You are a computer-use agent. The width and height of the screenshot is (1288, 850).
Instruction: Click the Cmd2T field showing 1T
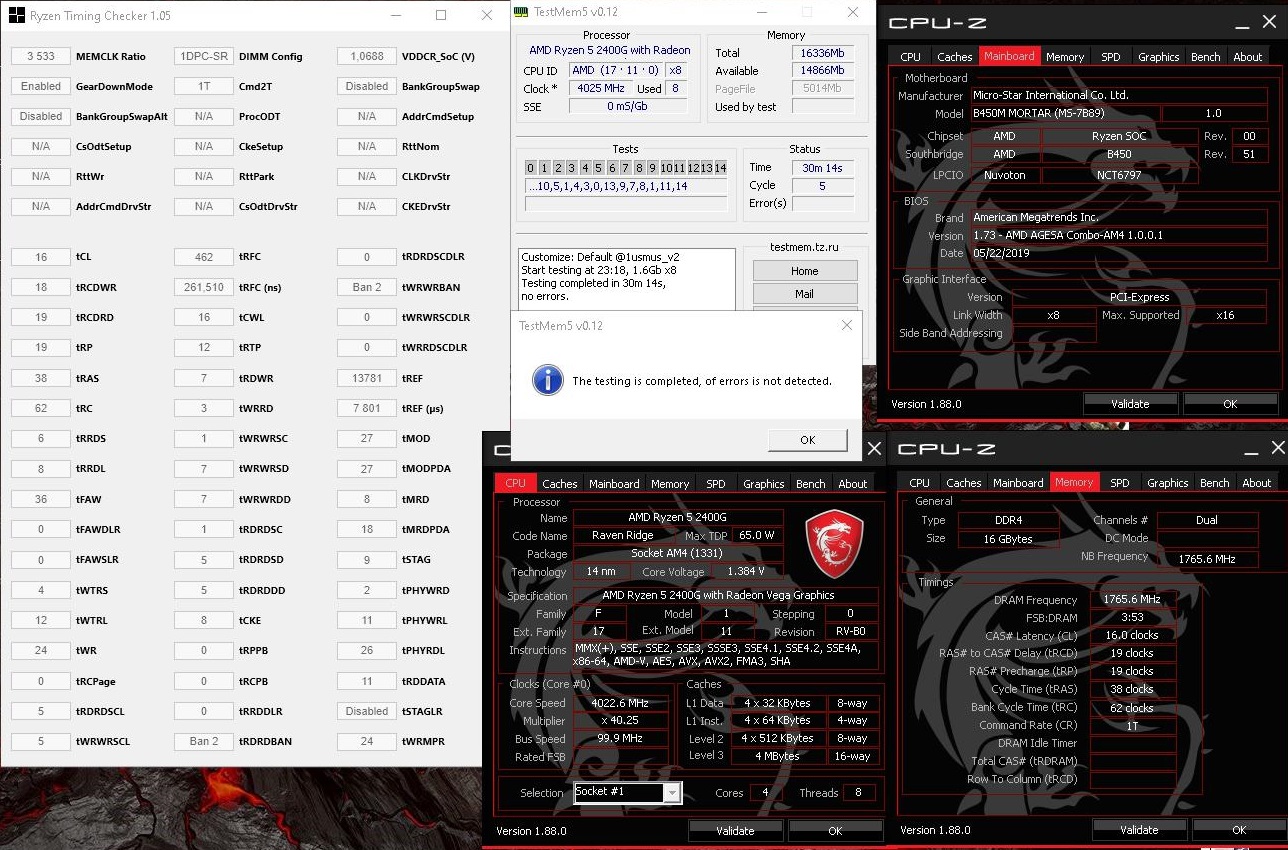point(204,86)
